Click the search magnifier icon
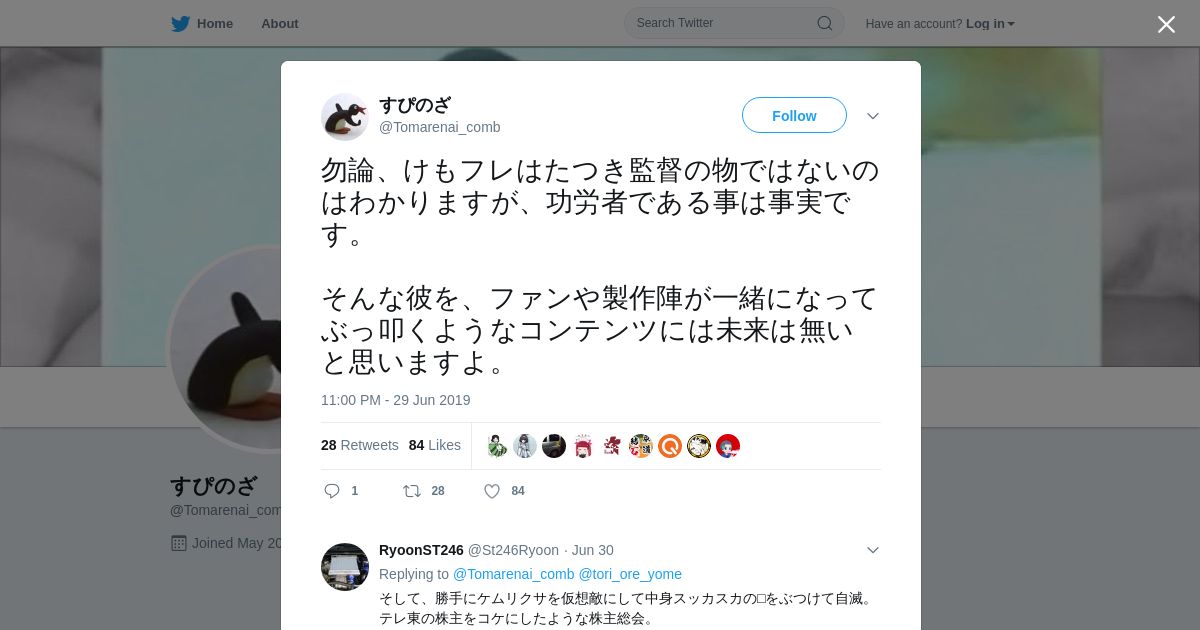Screen dimensions: 1200x630 pyautogui.click(x=825, y=23)
